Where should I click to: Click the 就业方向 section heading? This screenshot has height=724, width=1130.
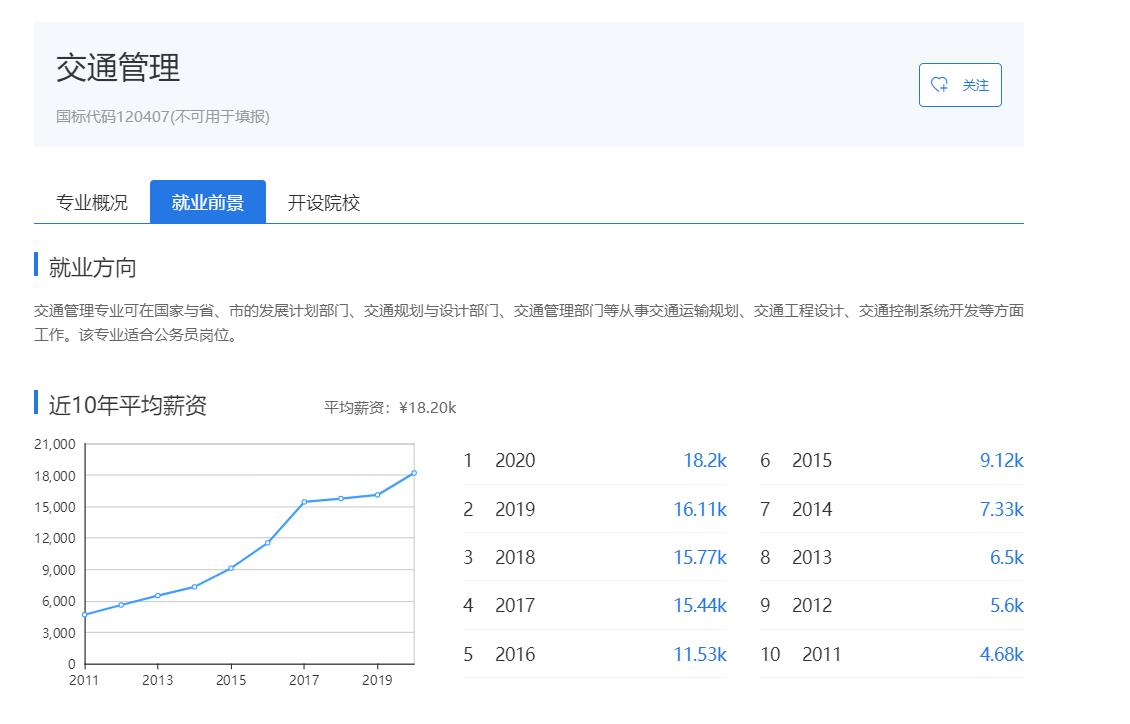(x=92, y=268)
